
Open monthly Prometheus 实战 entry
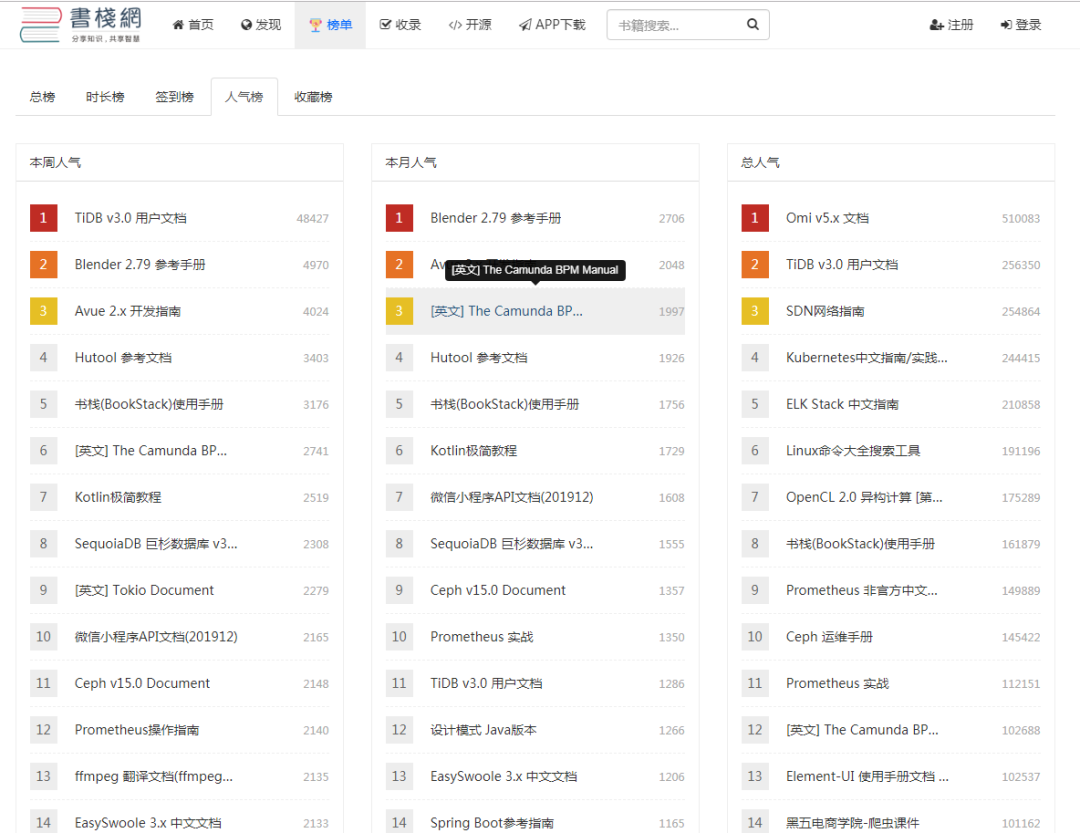tap(482, 637)
